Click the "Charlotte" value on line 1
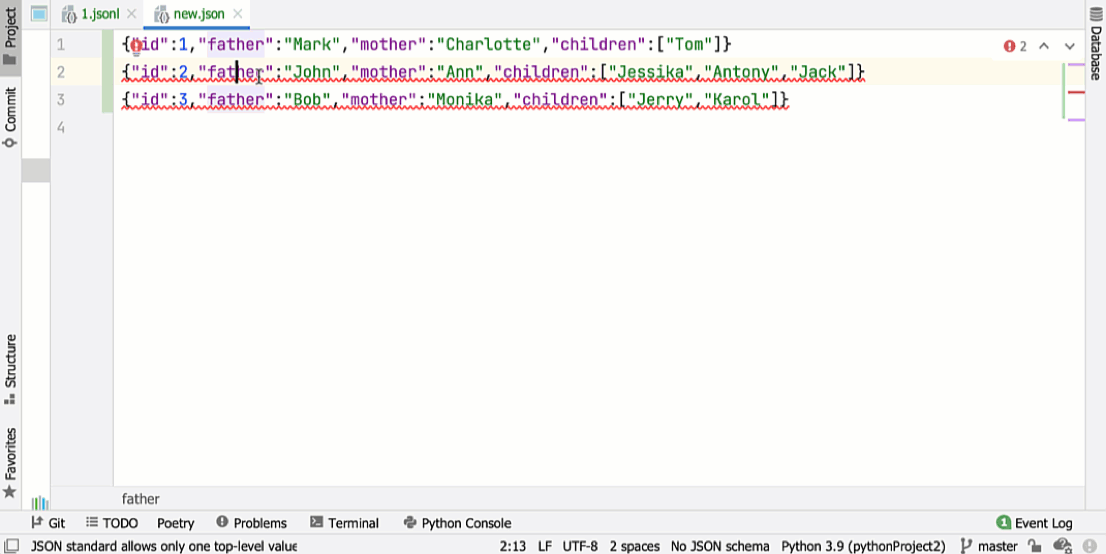The image size is (1106, 554). coord(489,44)
